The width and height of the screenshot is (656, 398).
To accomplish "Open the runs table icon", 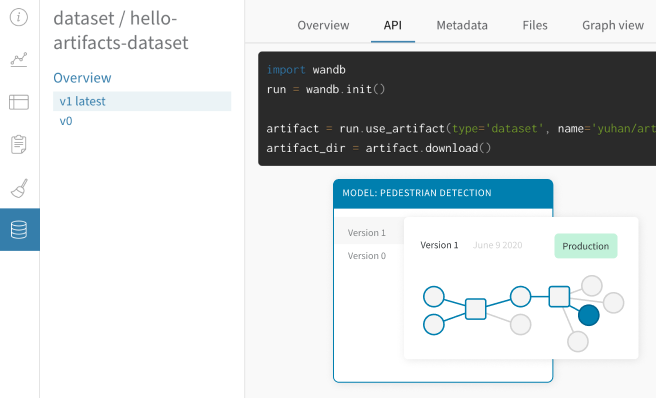I will 19,102.
